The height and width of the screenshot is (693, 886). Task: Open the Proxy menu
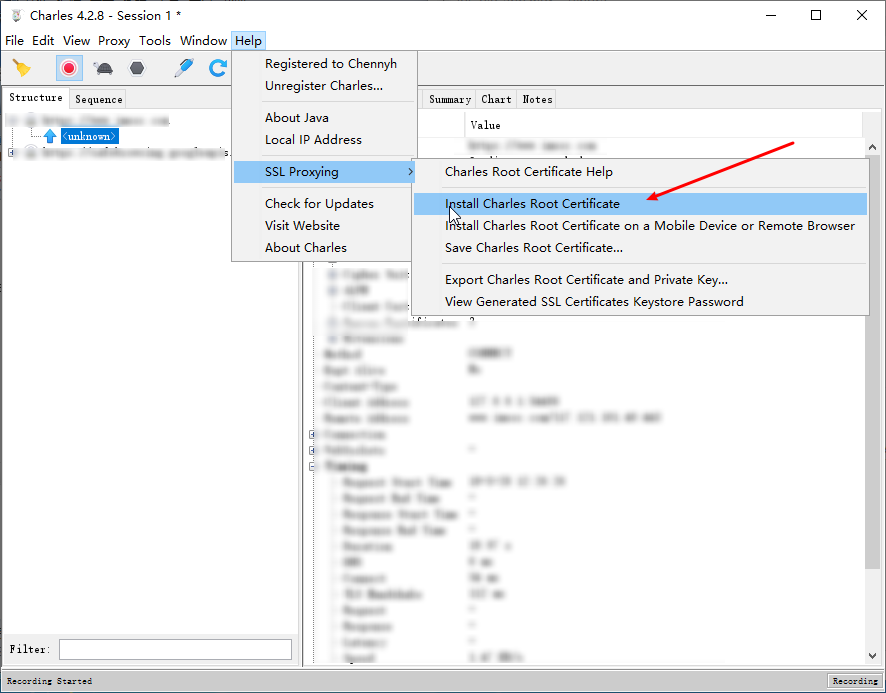[x=114, y=41]
